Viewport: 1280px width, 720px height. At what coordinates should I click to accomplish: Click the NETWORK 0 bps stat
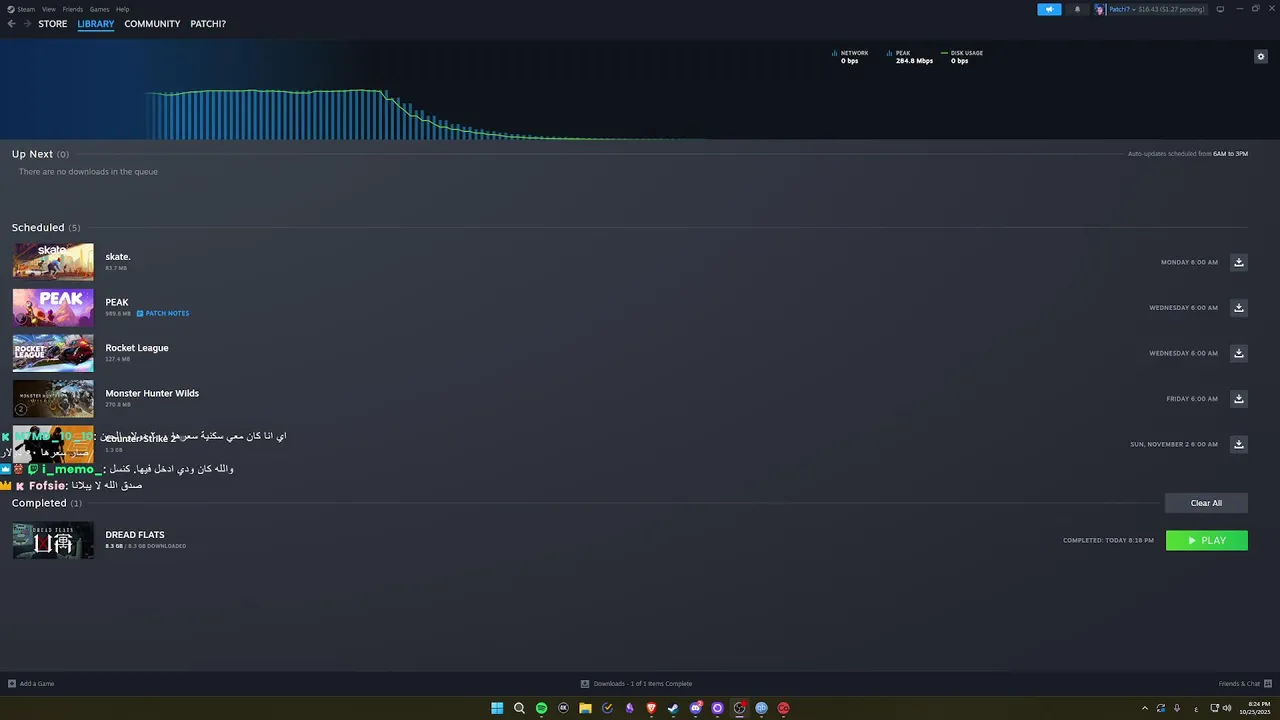tap(850, 57)
